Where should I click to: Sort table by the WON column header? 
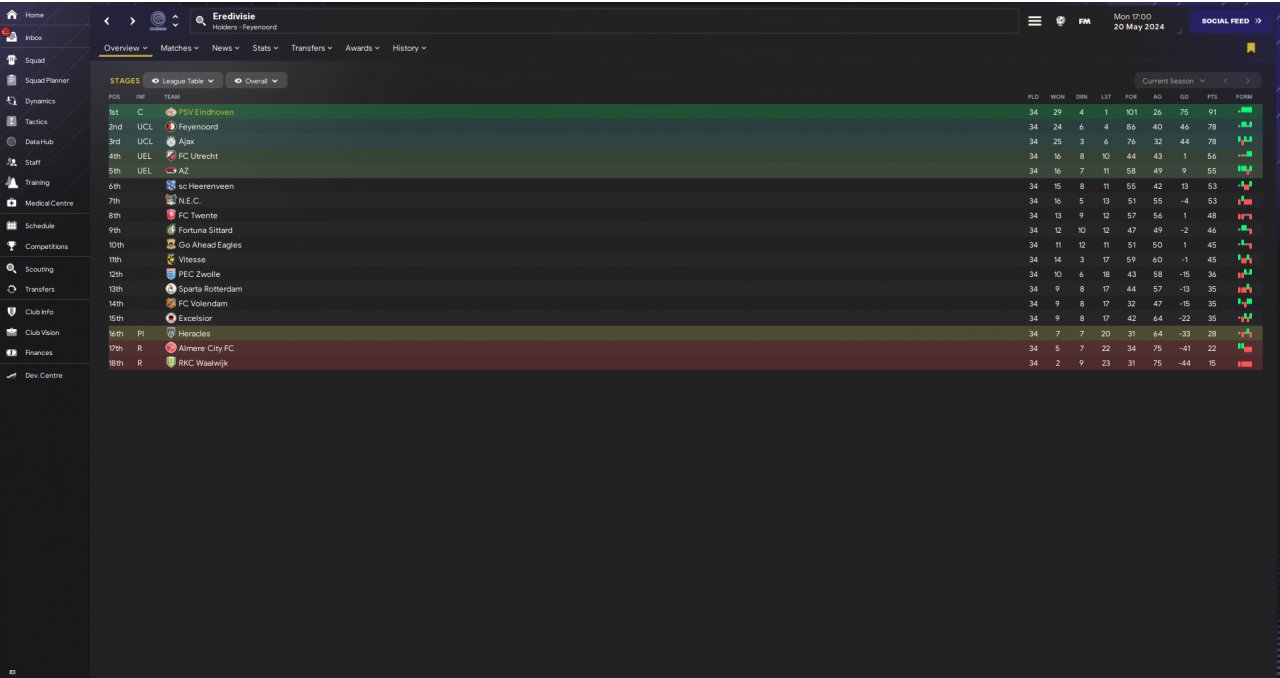[1057, 96]
